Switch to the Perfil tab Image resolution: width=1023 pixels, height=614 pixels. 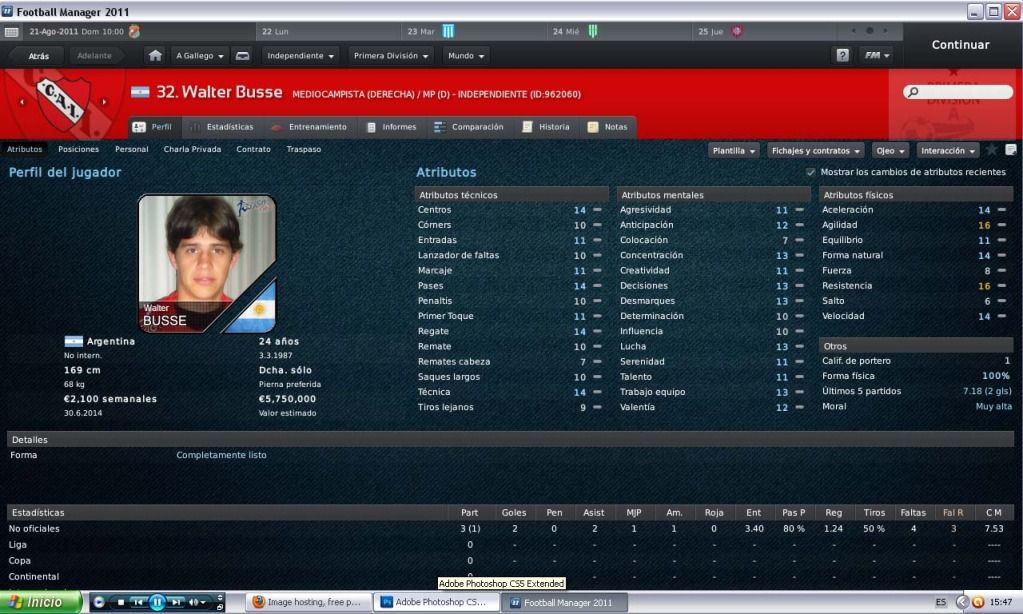153,127
